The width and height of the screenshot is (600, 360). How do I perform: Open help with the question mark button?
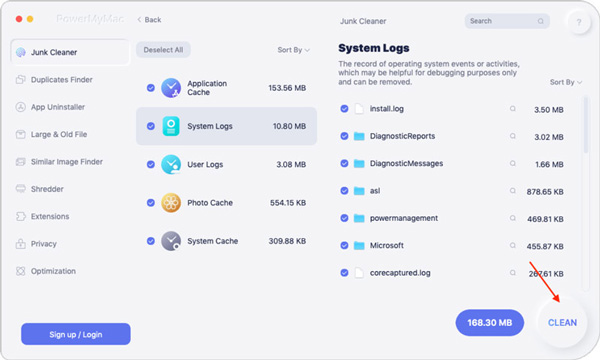579,23
